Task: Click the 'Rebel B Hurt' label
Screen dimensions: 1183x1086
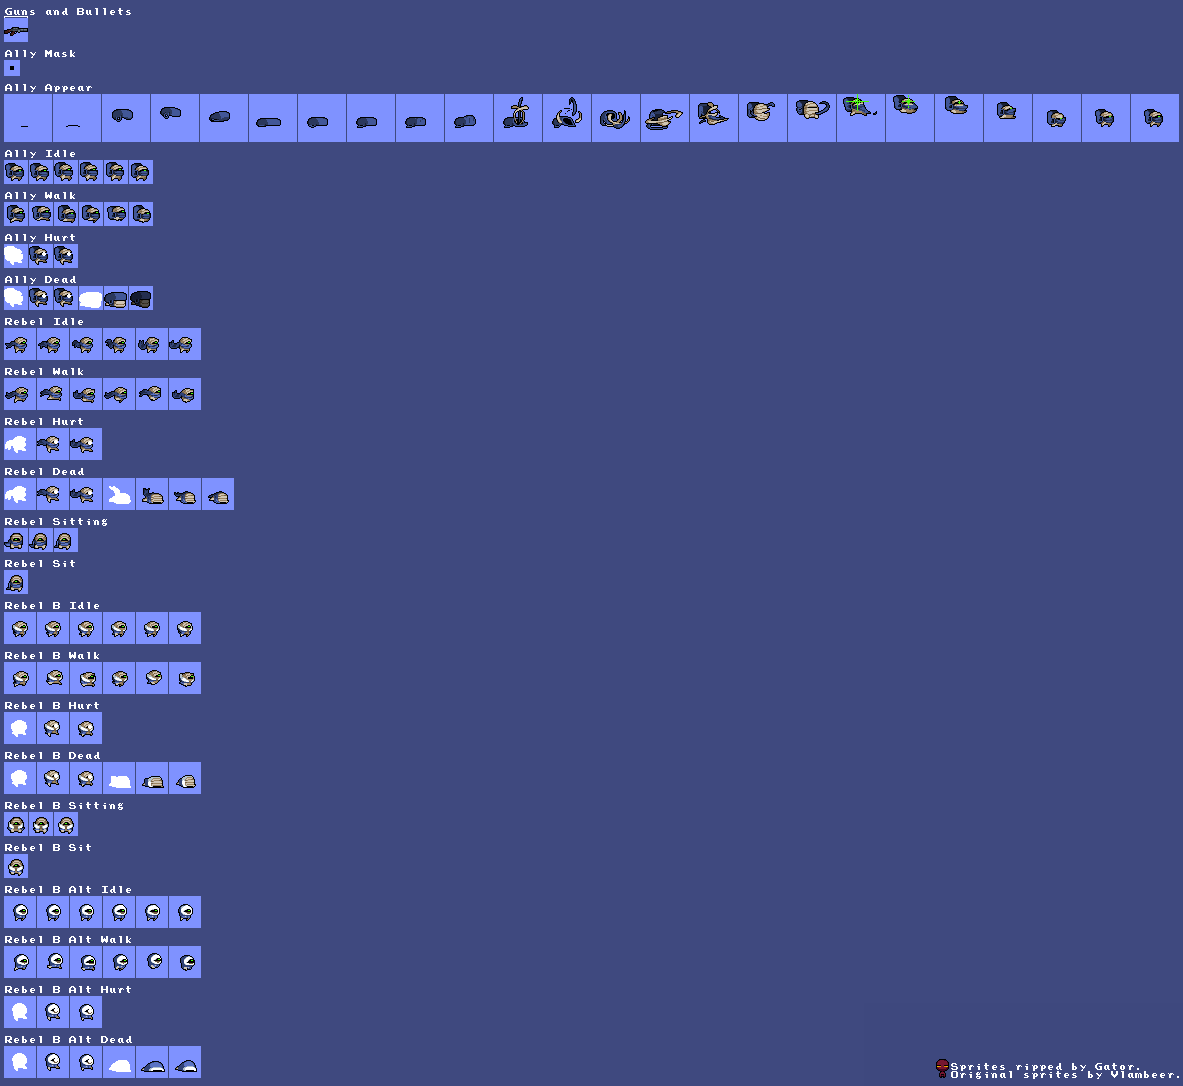Action: click(52, 706)
